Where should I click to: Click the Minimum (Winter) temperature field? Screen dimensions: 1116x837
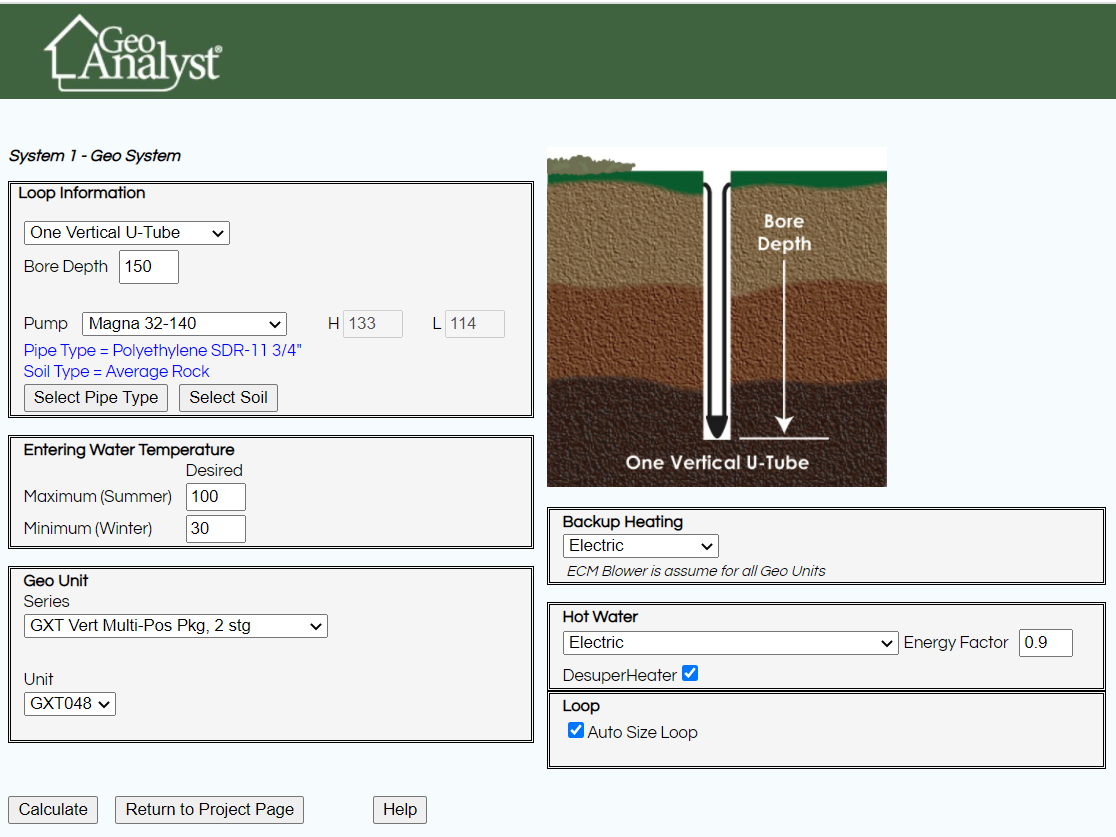216,529
